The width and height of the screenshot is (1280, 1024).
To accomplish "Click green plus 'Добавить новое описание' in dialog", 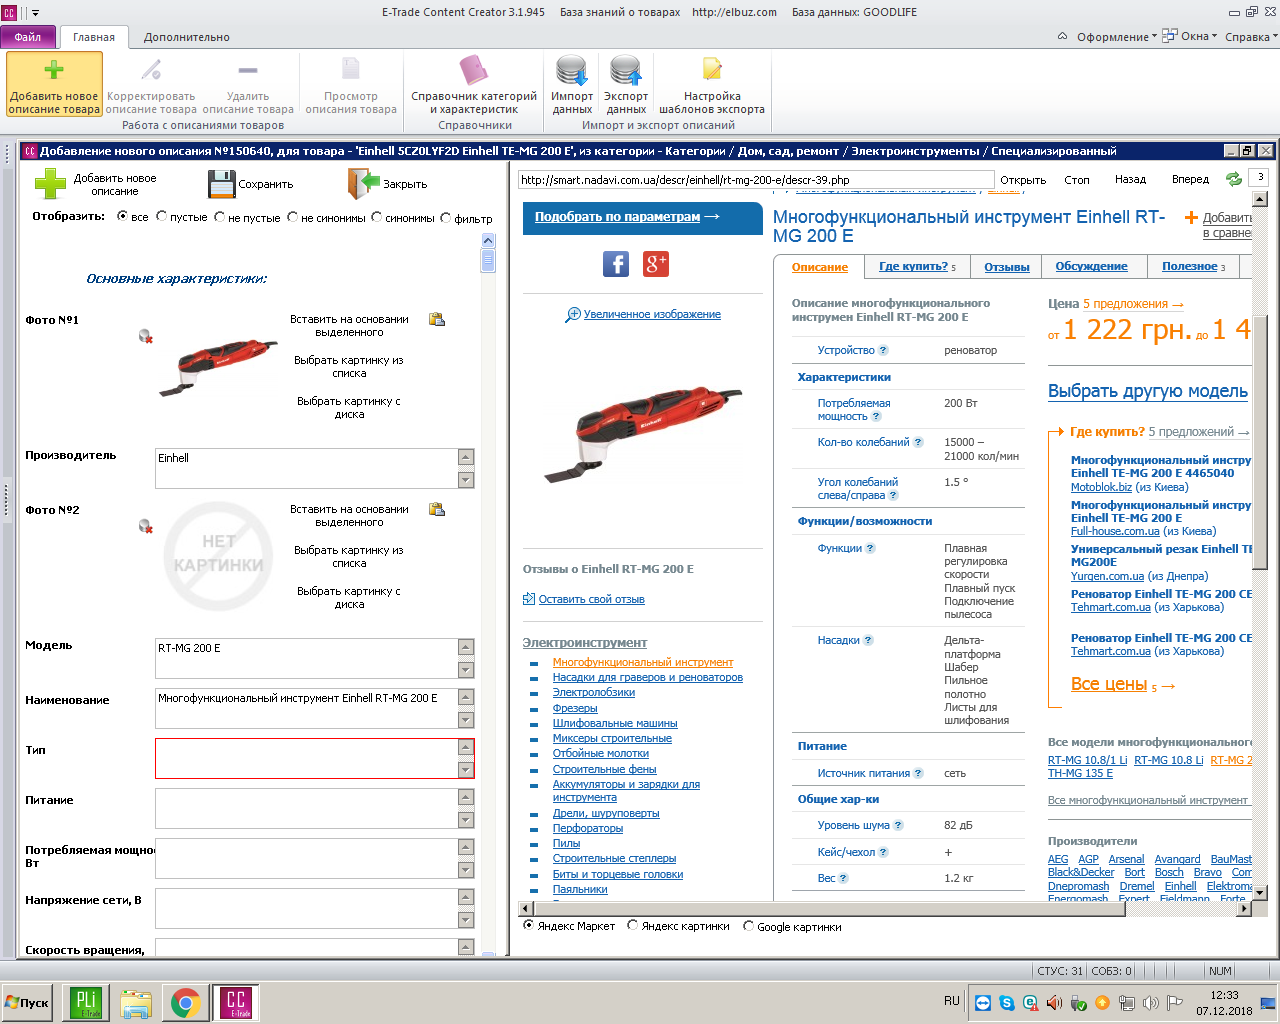I will click(x=50, y=184).
